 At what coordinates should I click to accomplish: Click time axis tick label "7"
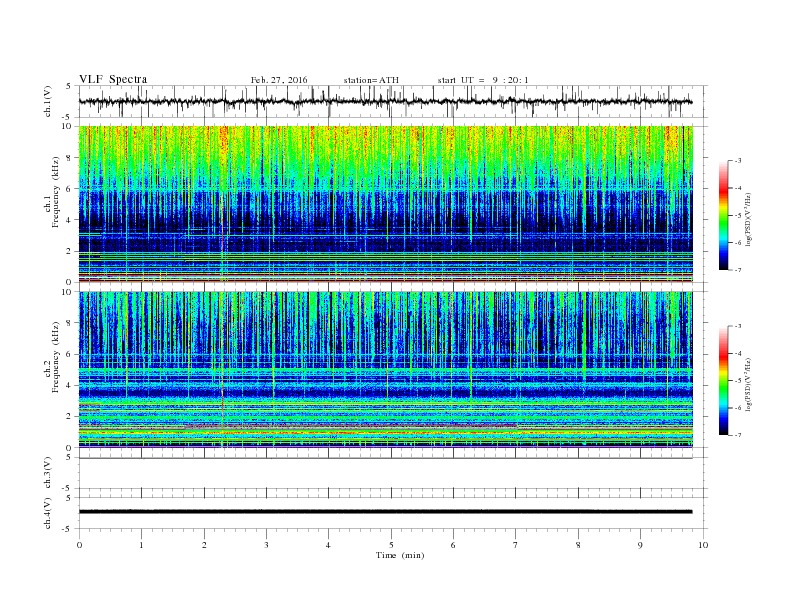pyautogui.click(x=516, y=545)
